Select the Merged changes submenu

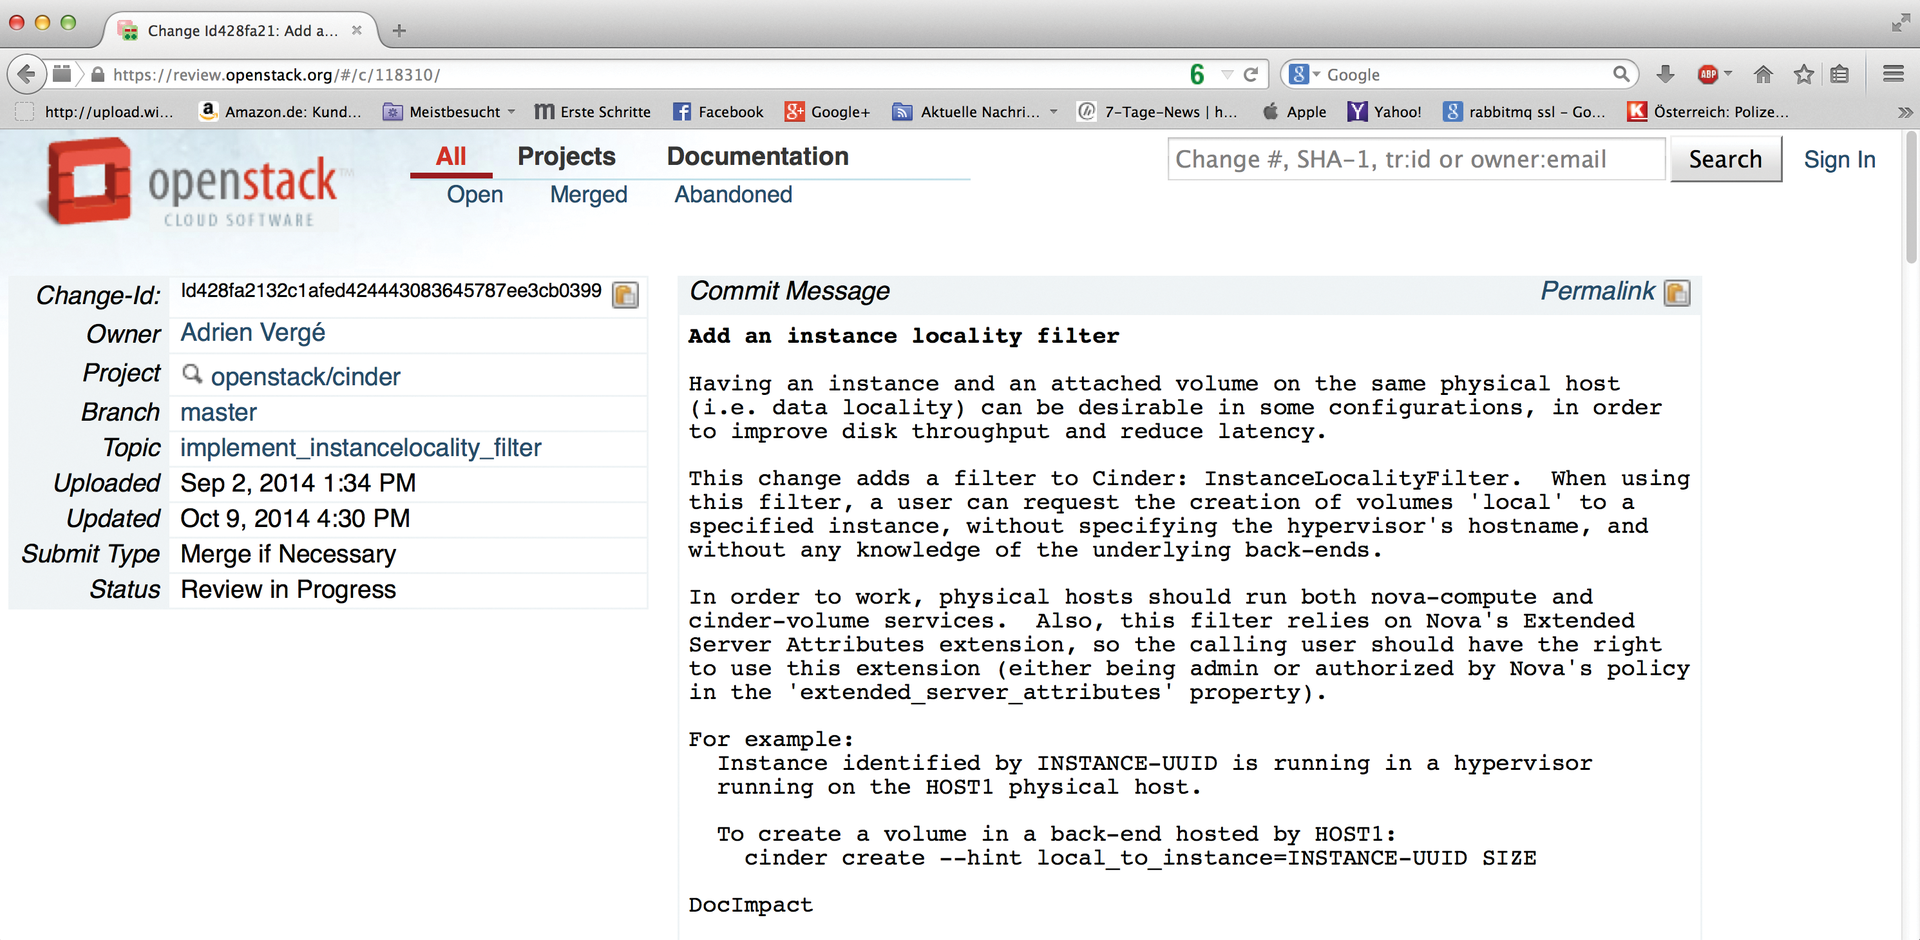click(588, 195)
